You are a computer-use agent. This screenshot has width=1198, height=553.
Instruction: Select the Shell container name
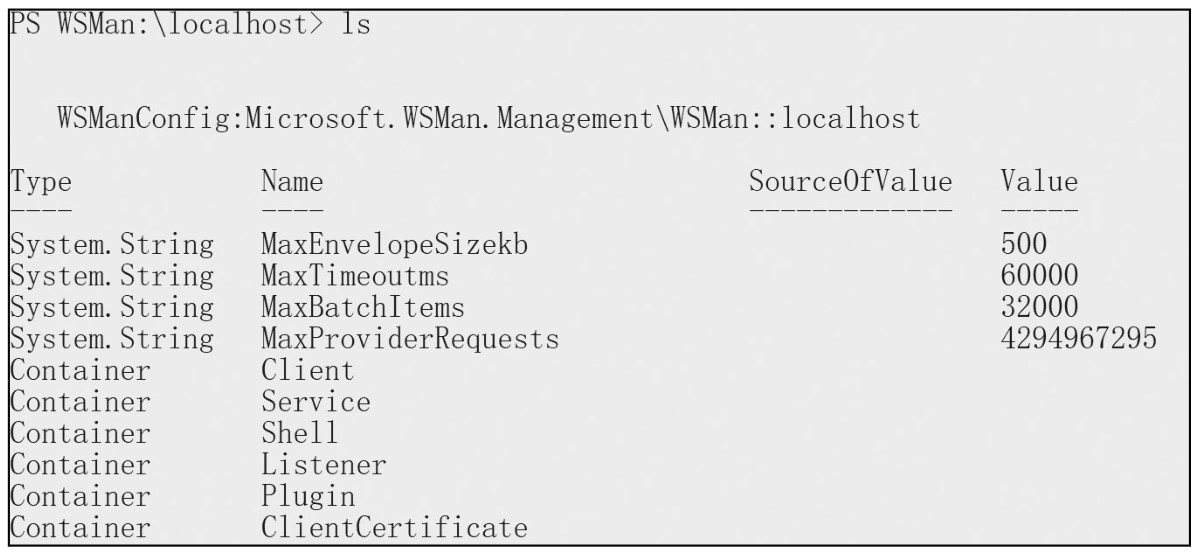(x=300, y=433)
